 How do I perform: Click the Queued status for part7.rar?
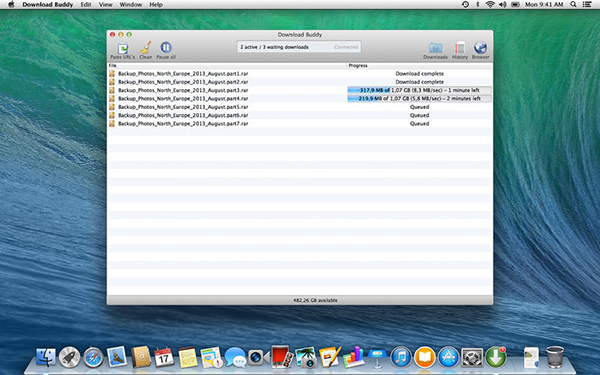tap(419, 124)
